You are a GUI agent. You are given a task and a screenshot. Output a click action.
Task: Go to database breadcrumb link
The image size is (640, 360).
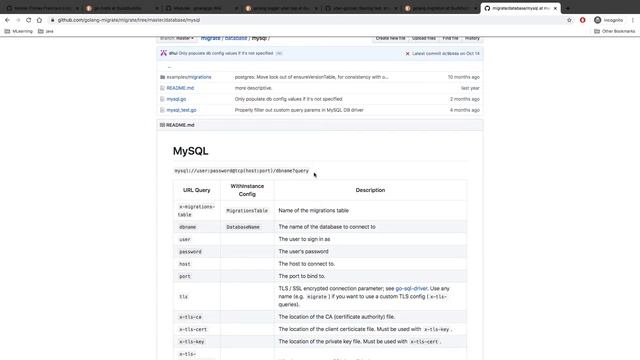coord(236,38)
